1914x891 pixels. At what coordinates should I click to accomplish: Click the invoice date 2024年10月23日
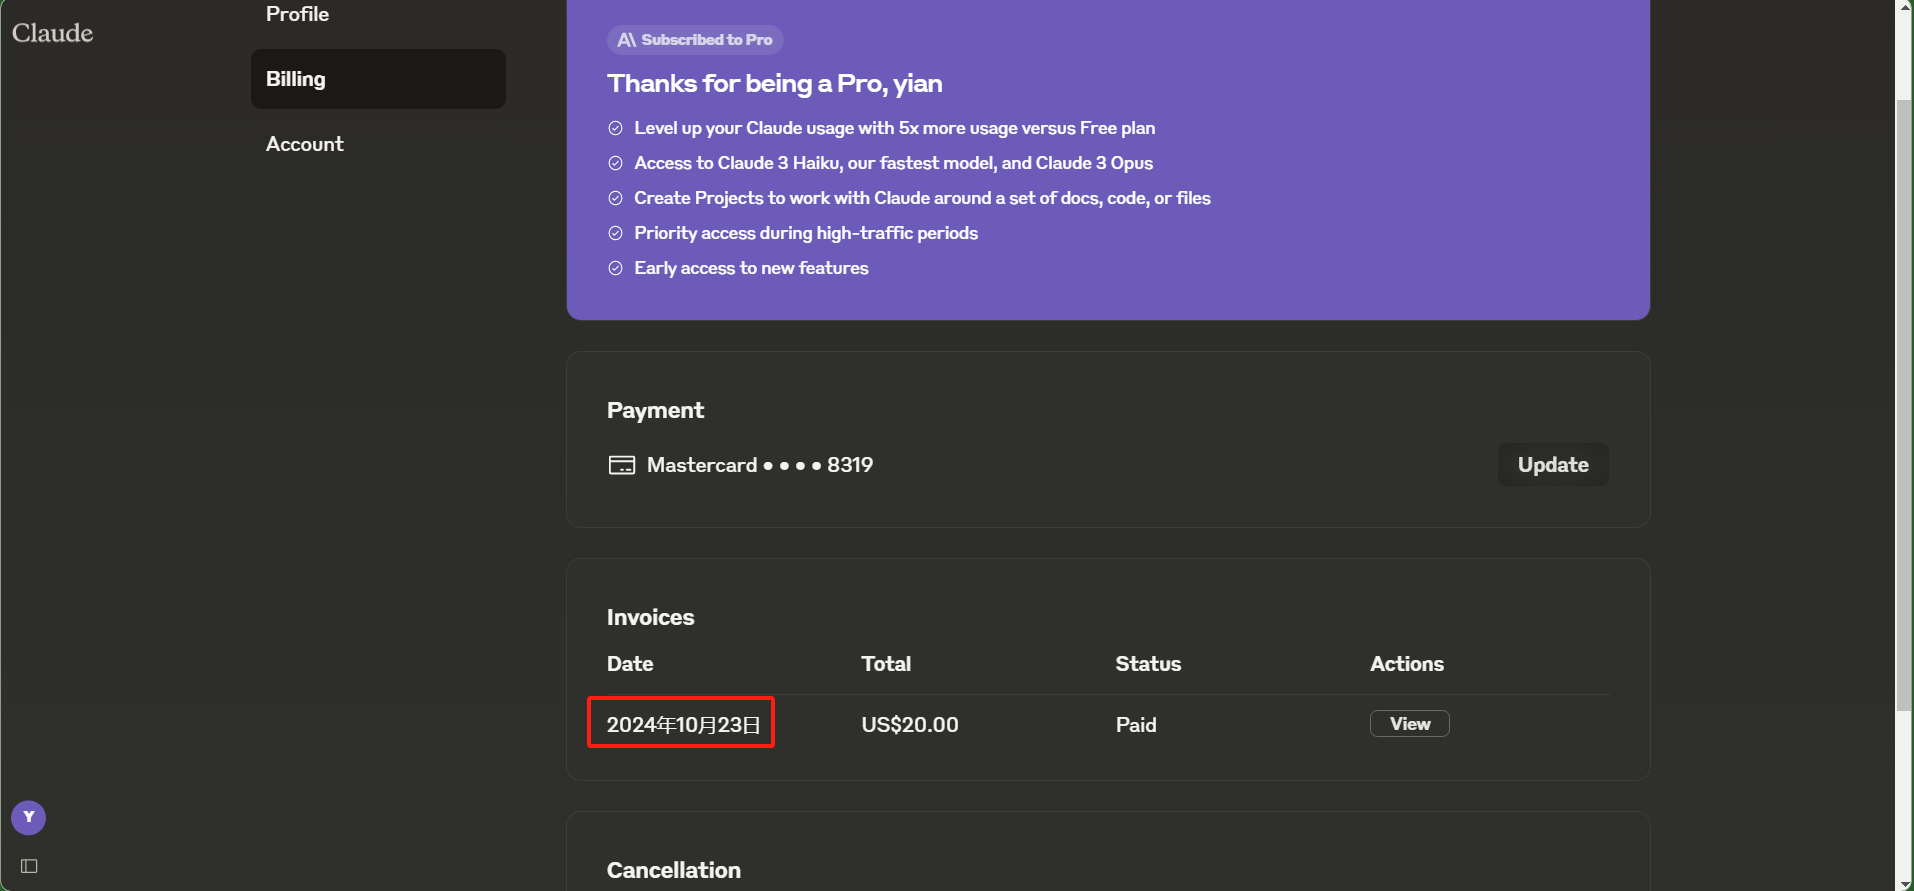click(x=683, y=725)
